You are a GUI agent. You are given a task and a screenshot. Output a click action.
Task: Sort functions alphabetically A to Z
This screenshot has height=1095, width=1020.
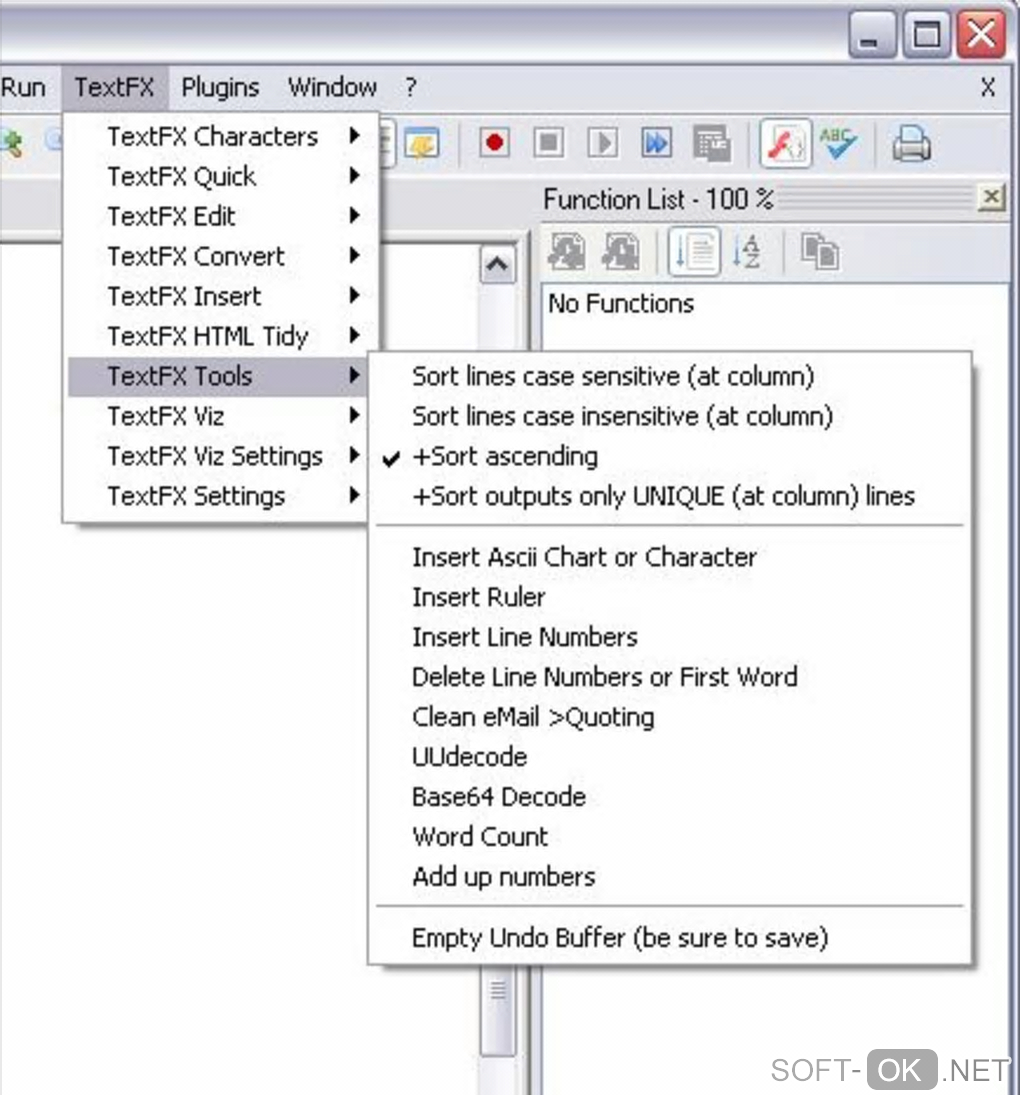tap(746, 252)
